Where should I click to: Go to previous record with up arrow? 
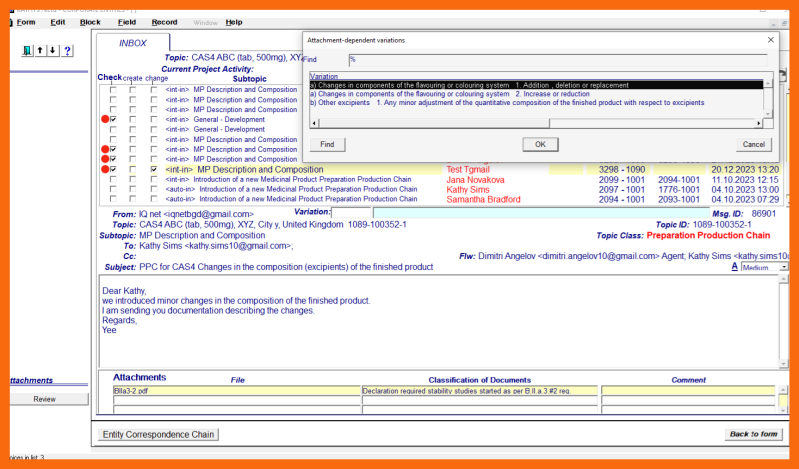coord(40,51)
